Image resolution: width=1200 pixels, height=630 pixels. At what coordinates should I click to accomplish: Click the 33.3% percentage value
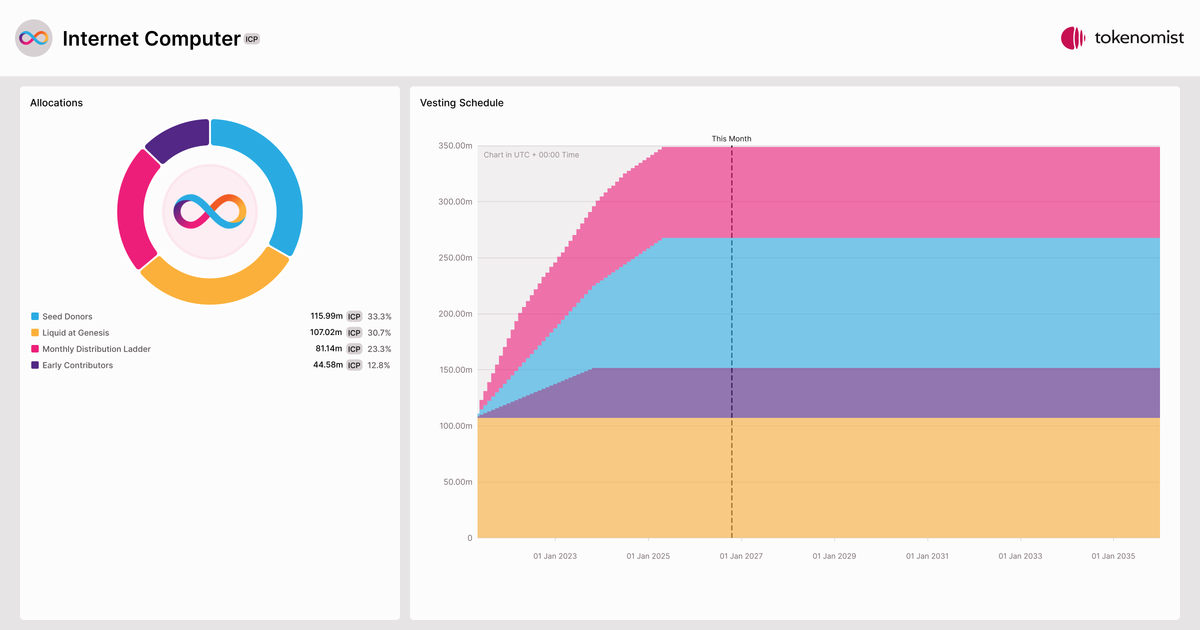point(379,316)
